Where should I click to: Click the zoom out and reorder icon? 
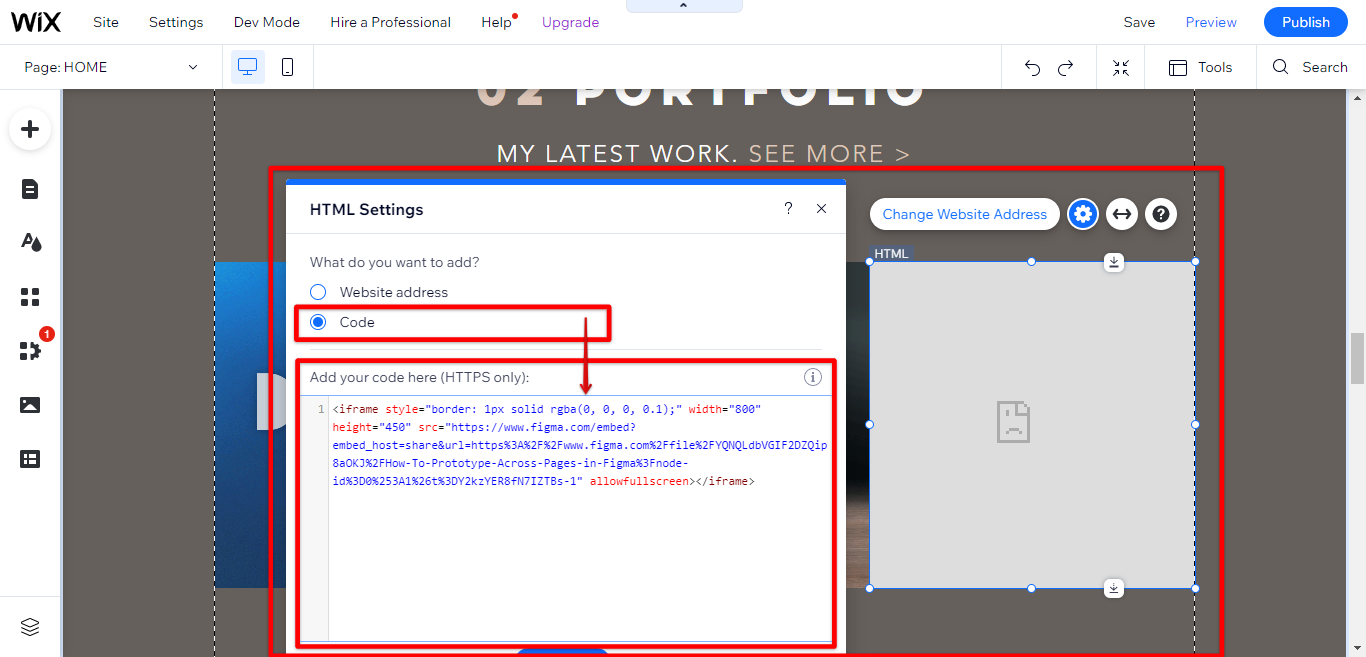(x=1121, y=68)
